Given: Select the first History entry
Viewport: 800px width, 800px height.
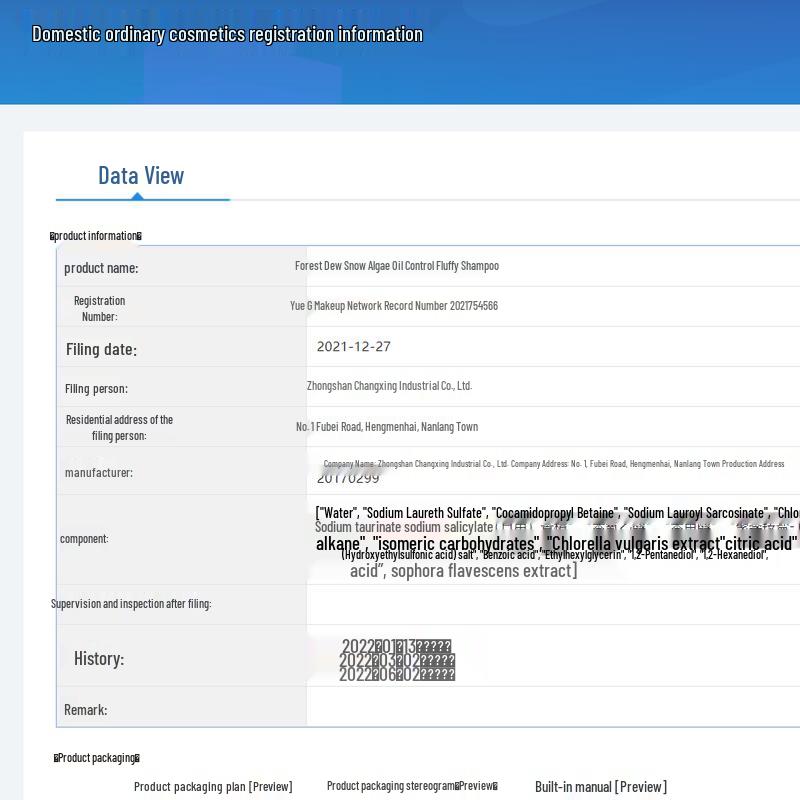Looking at the screenshot, I should point(396,647).
